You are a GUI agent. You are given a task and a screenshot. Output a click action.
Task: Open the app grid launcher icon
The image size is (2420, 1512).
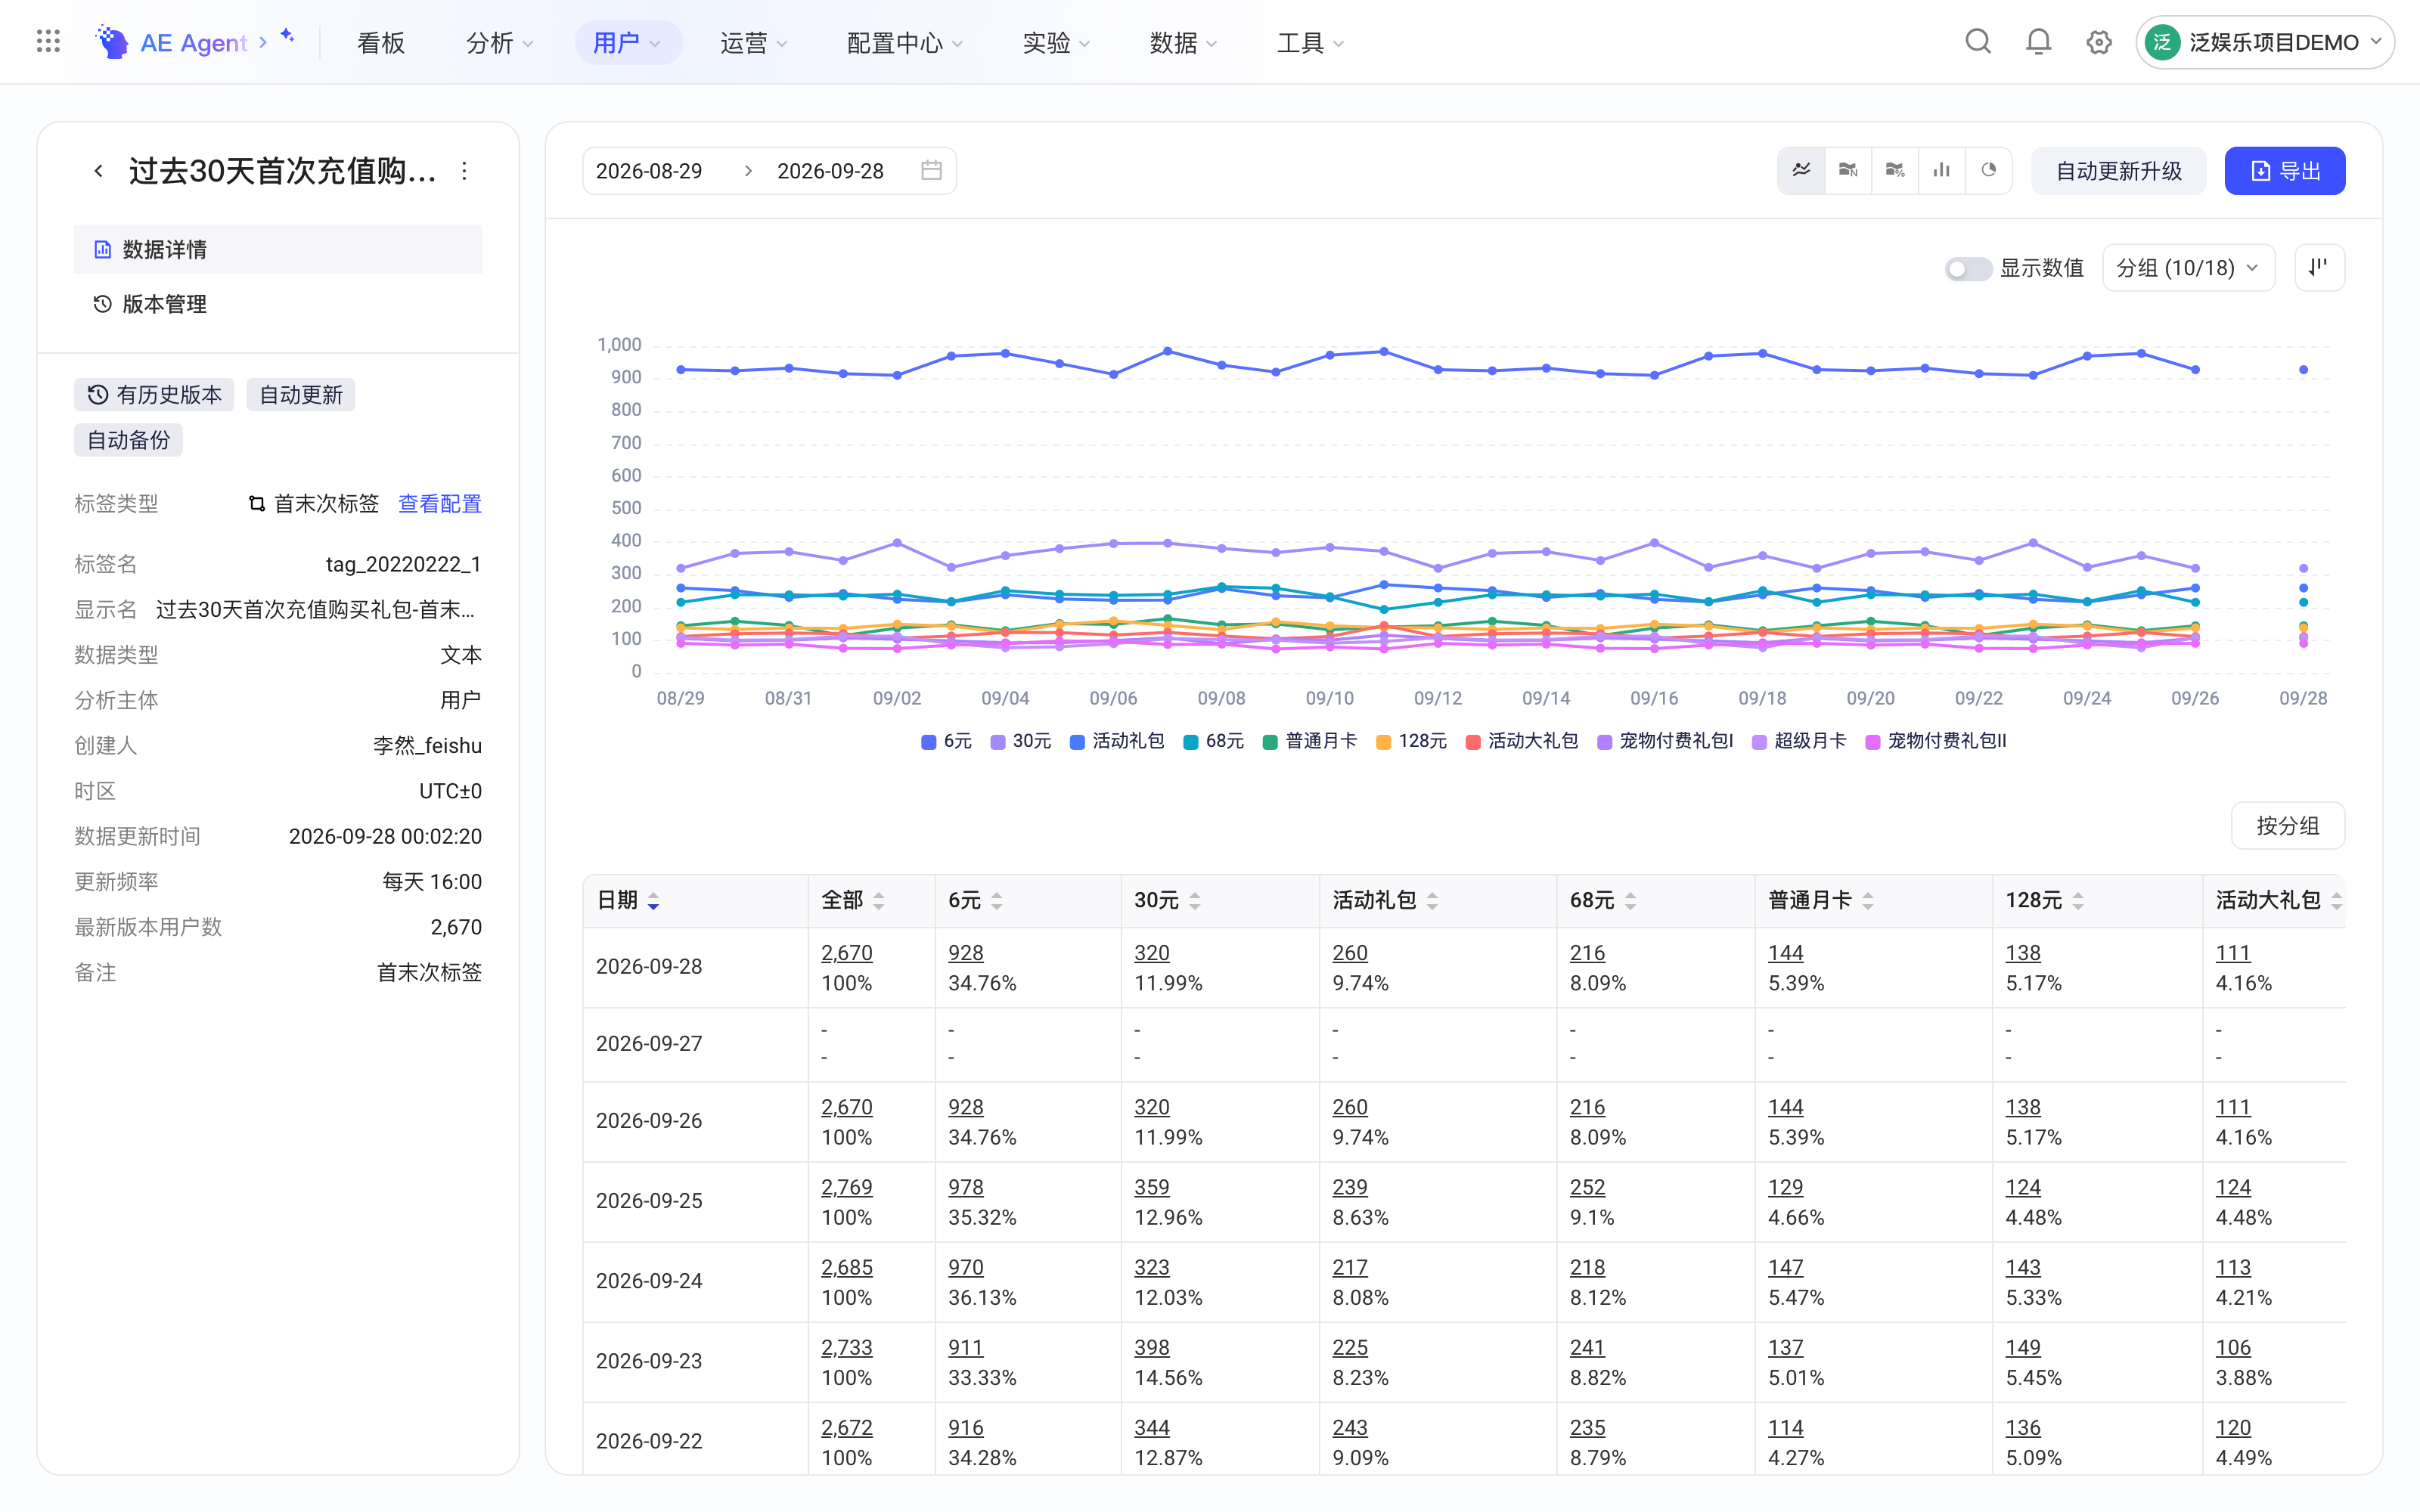pos(48,42)
